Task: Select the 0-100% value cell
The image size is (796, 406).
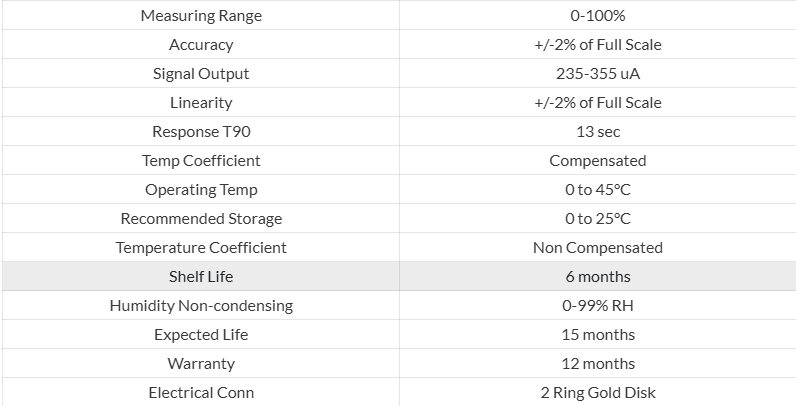Action: pos(598,16)
